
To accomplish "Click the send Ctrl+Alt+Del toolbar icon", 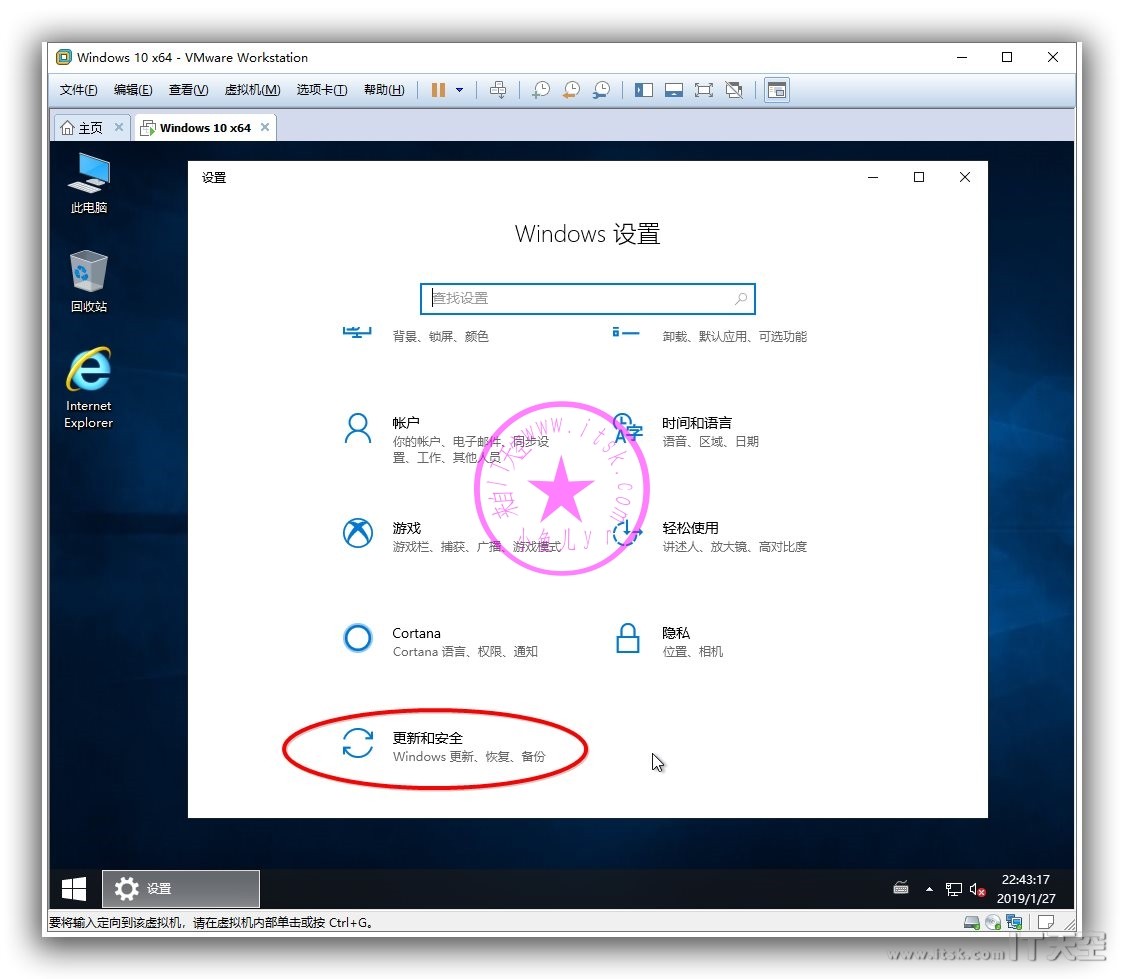I will pos(497,90).
